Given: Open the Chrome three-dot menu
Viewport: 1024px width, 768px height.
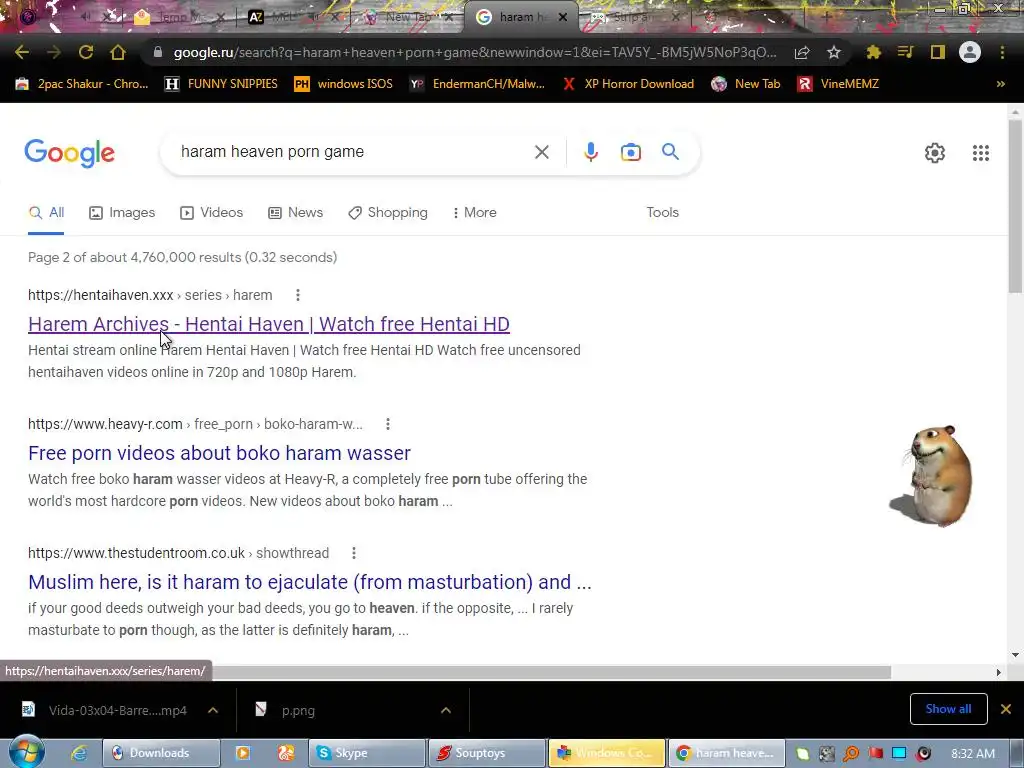Looking at the screenshot, I should (1002, 52).
